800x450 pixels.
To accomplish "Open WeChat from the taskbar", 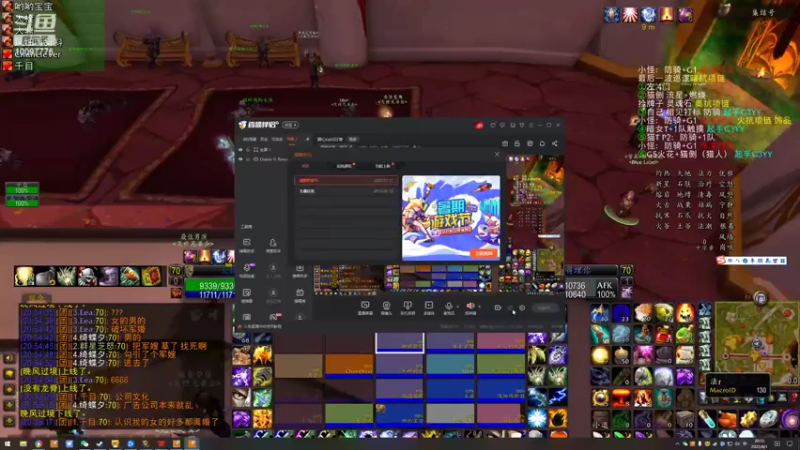I will tap(84, 444).
